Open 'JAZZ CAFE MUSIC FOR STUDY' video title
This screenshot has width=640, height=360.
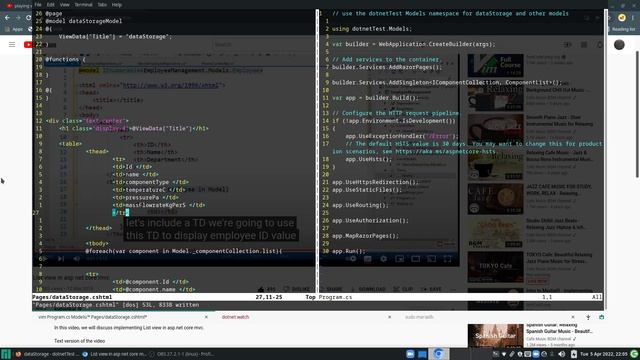[558, 190]
